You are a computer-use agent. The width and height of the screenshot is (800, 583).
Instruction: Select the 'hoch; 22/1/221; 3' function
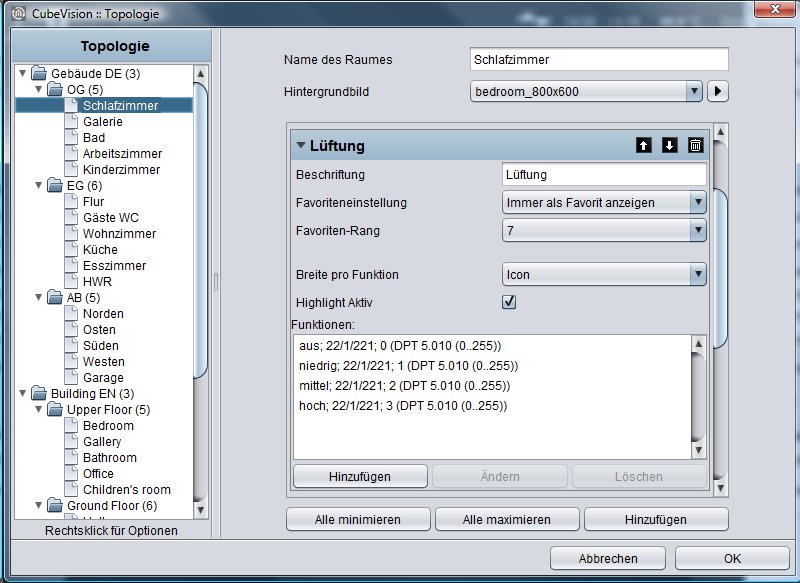pos(403,406)
